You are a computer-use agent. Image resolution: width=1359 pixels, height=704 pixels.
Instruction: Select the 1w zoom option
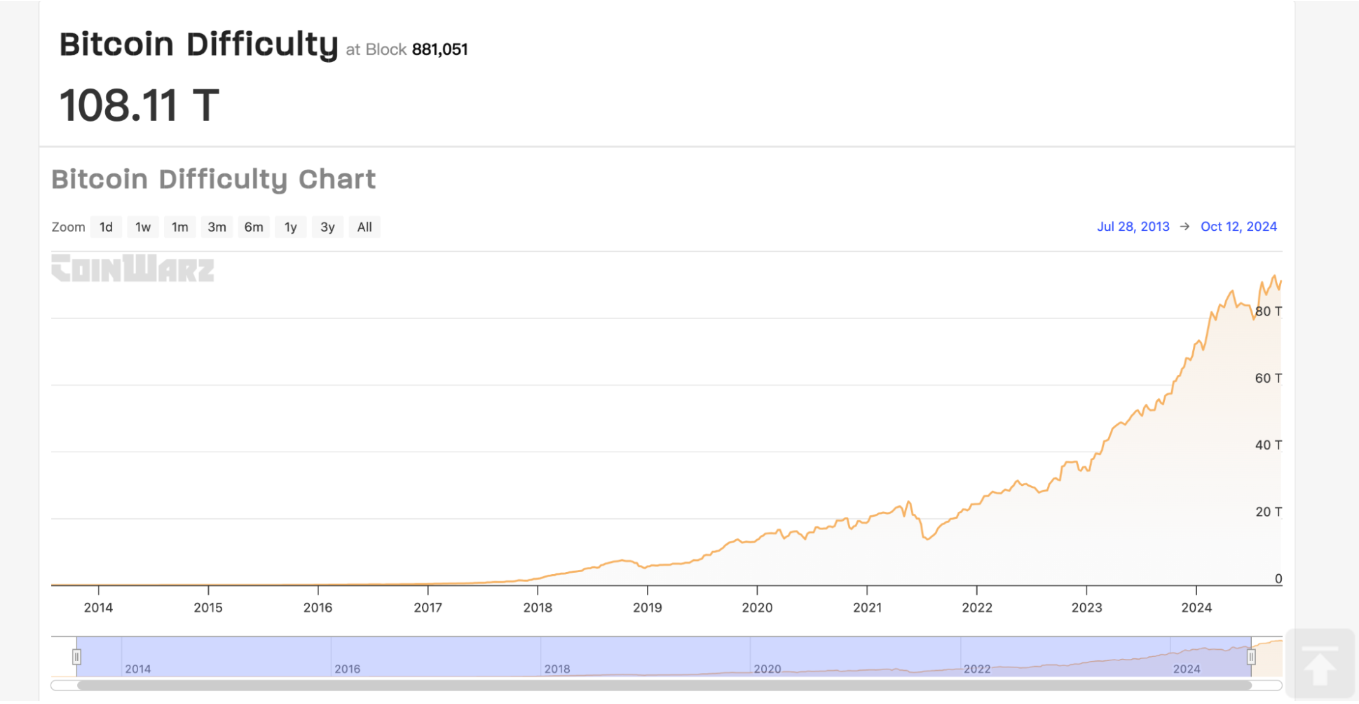tap(143, 227)
